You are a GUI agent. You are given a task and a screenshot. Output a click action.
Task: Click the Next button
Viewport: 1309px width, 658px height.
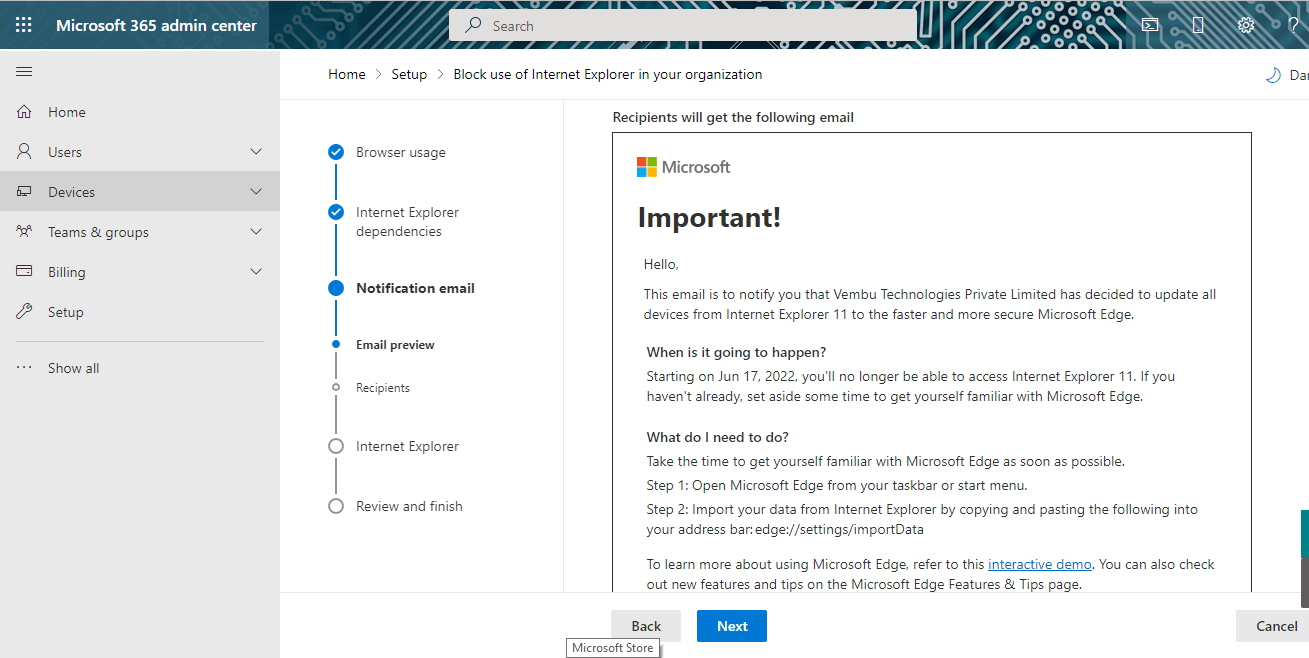click(732, 626)
